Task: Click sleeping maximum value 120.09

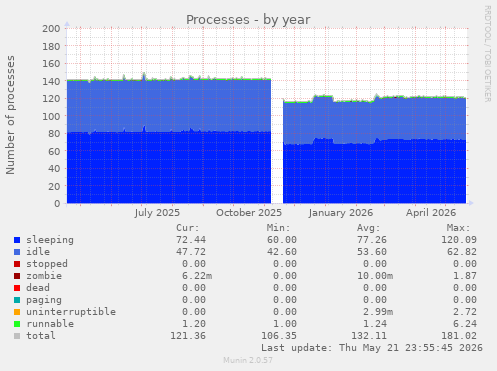Action: 459,240
